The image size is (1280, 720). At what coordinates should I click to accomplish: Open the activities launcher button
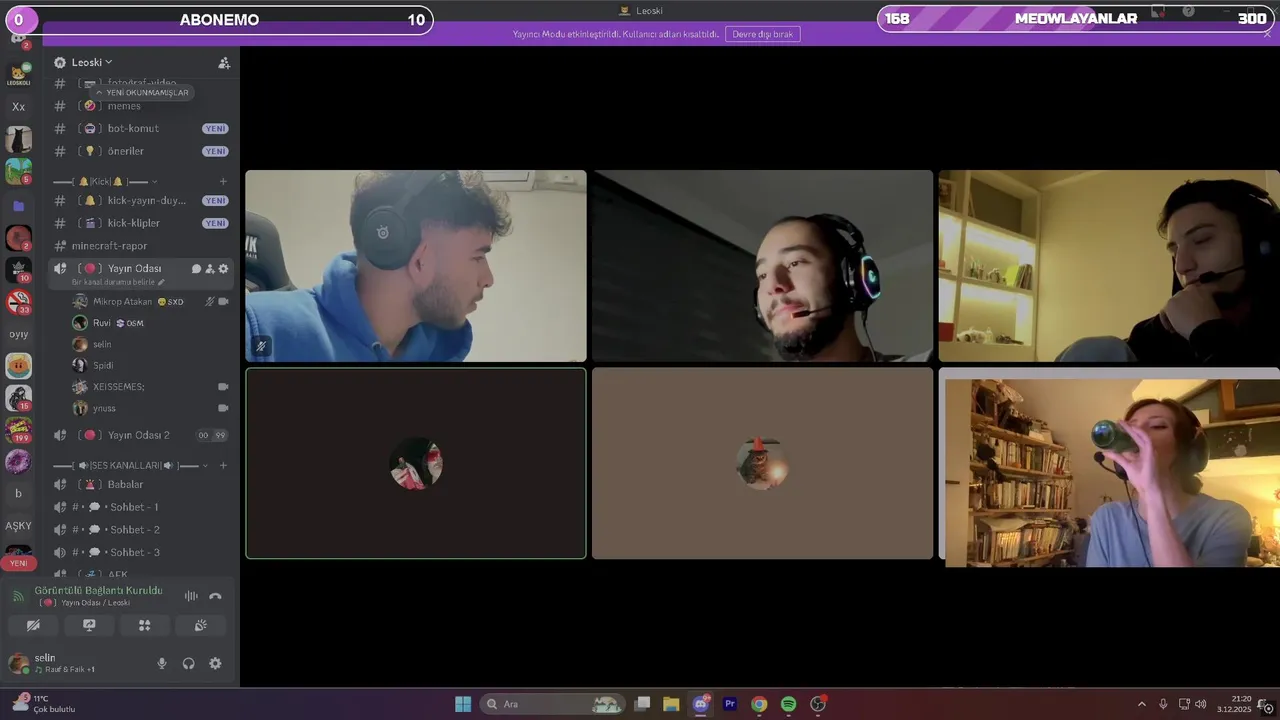pos(144,625)
